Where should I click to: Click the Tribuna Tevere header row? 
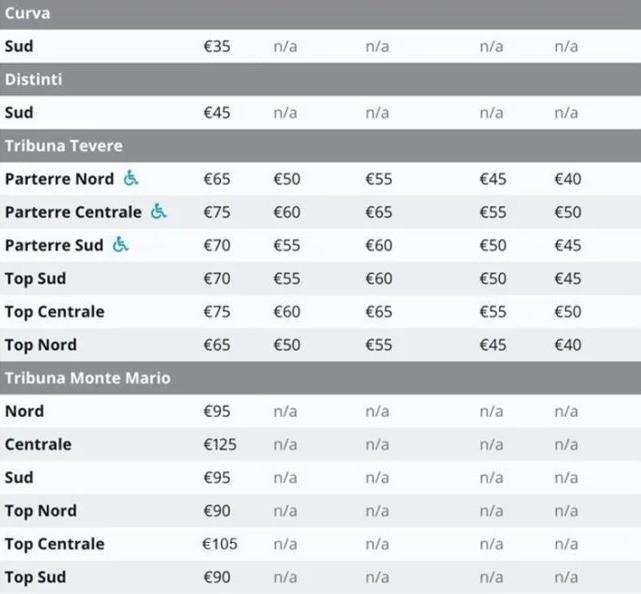point(320,146)
